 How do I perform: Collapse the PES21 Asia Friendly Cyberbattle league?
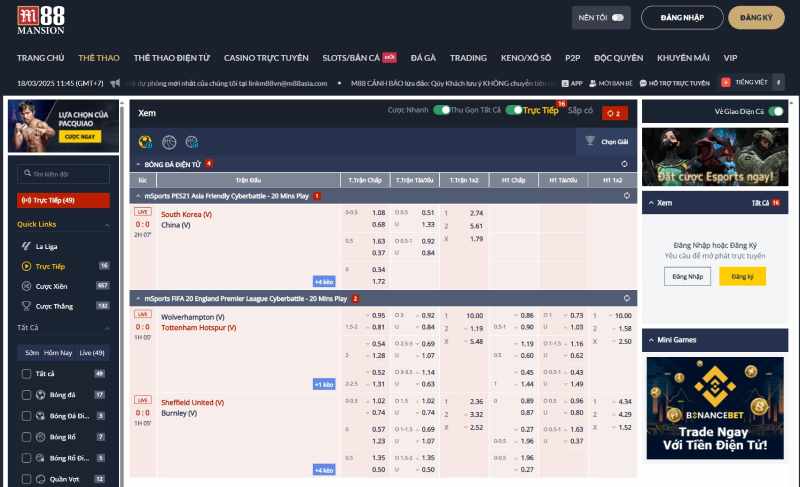coord(138,196)
